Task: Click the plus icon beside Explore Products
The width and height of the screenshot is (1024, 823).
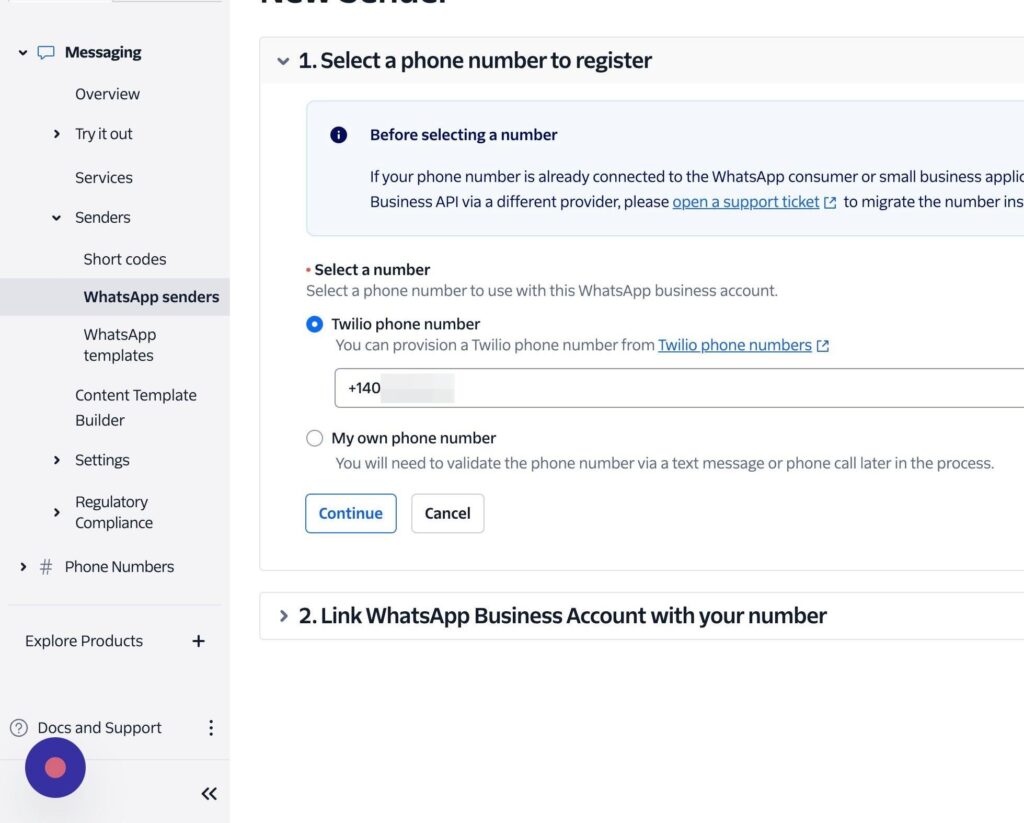Action: (x=198, y=641)
